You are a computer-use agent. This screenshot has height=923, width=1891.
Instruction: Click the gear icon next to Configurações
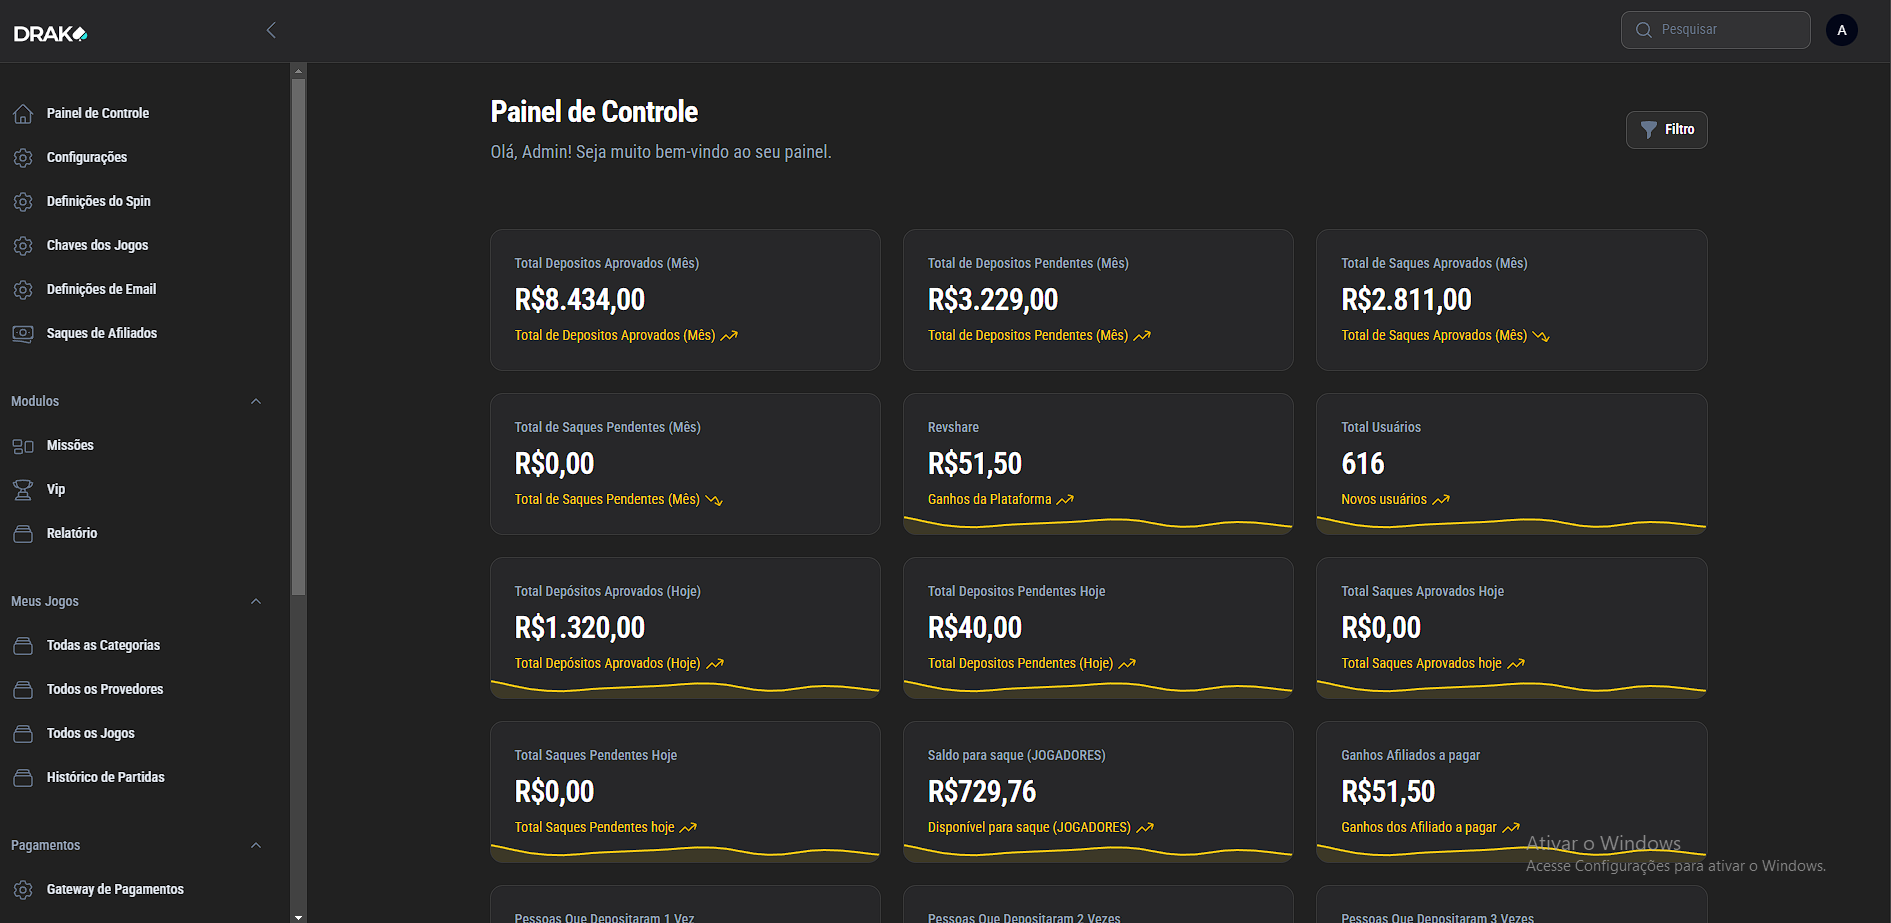(23, 158)
